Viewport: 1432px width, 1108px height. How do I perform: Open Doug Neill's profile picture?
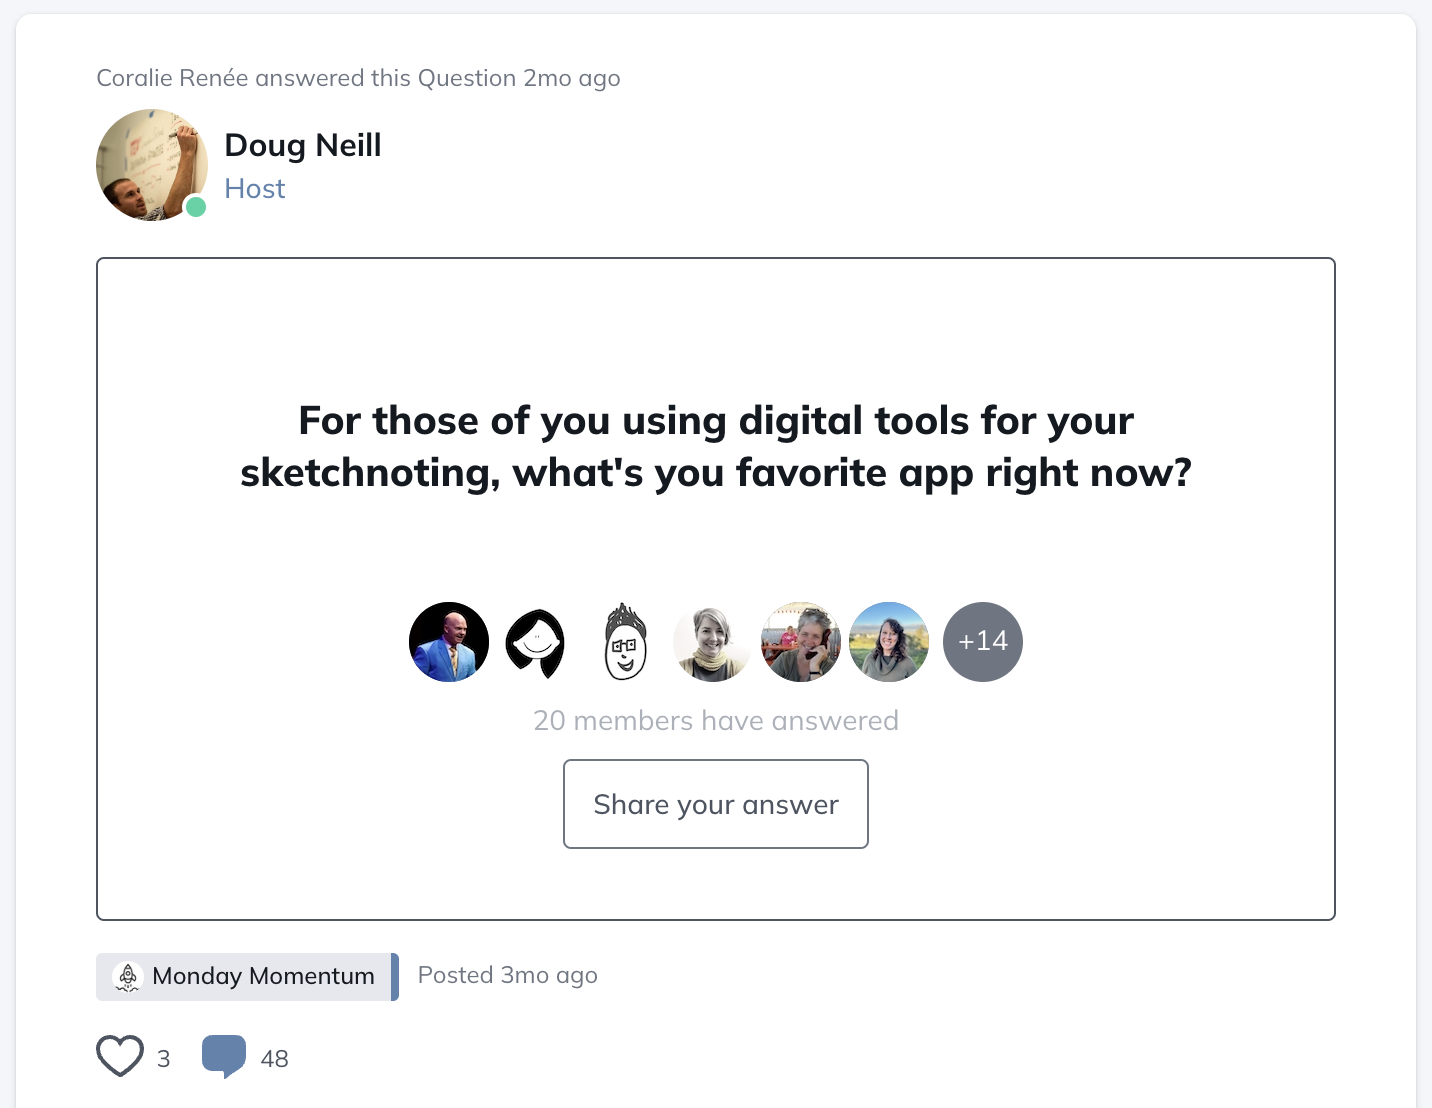pyautogui.click(x=152, y=165)
